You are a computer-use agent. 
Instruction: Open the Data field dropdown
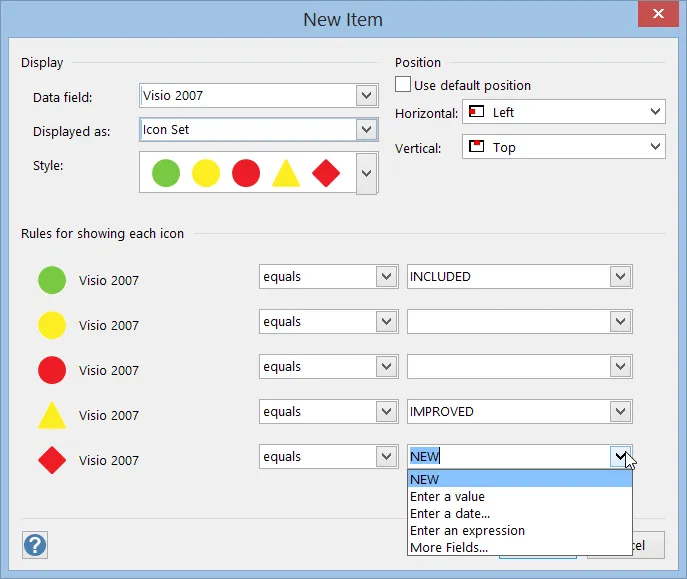pyautogui.click(x=367, y=95)
